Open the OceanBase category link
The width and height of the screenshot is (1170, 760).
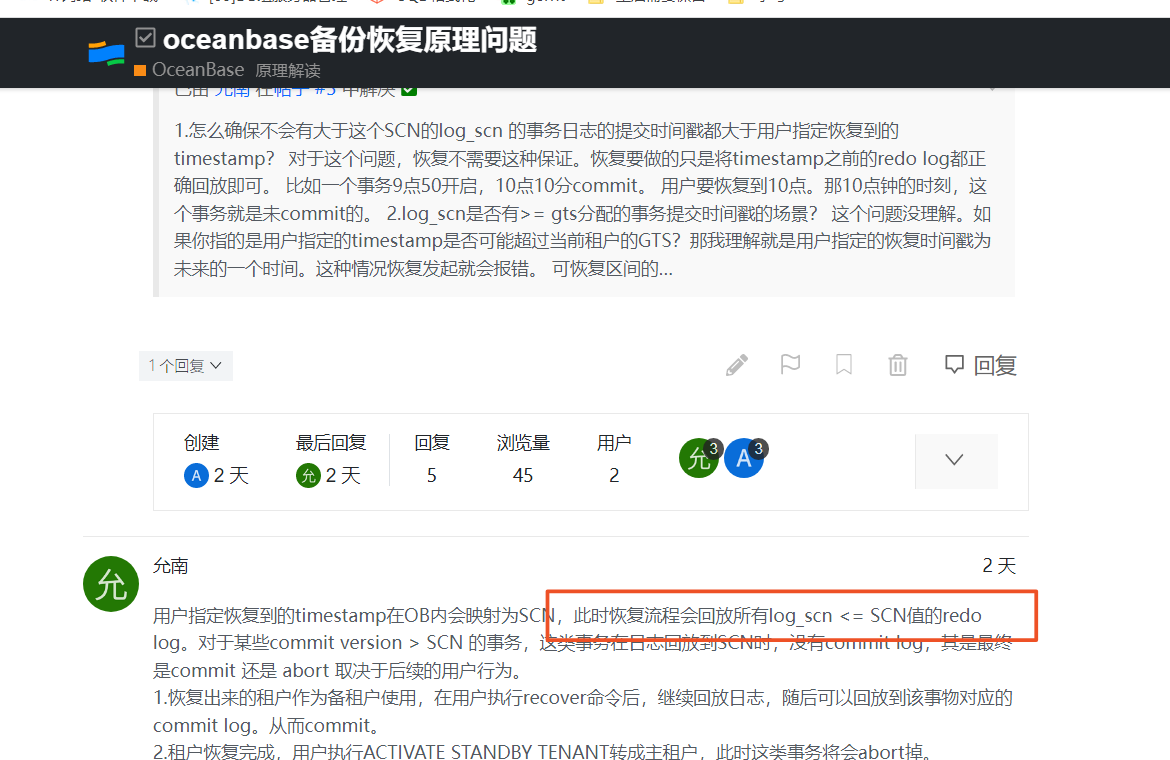[x=198, y=70]
